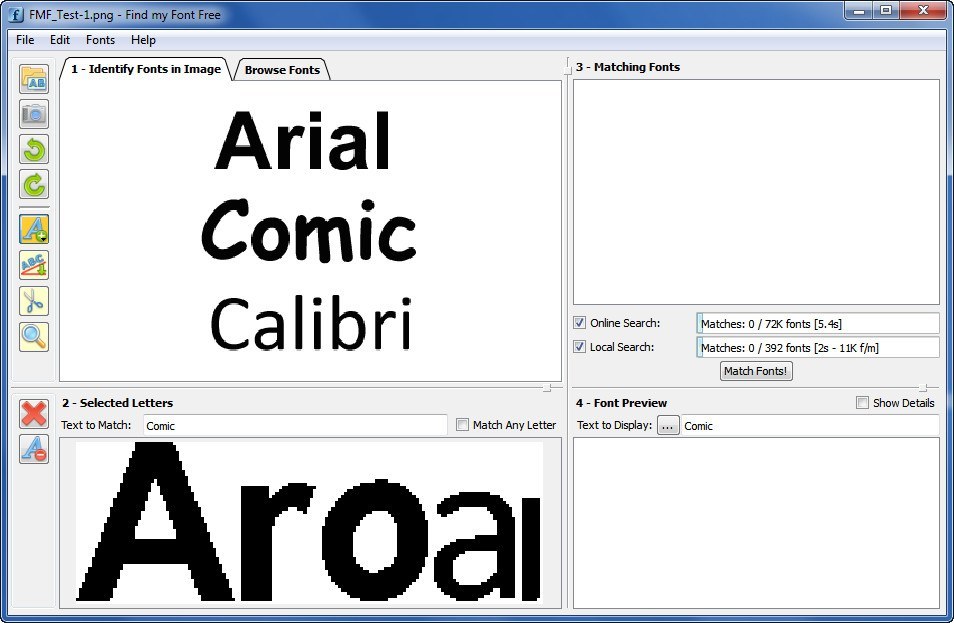Rotate image counterclockwise with green arrow icon
The width and height of the screenshot is (954, 623).
pyautogui.click(x=34, y=150)
